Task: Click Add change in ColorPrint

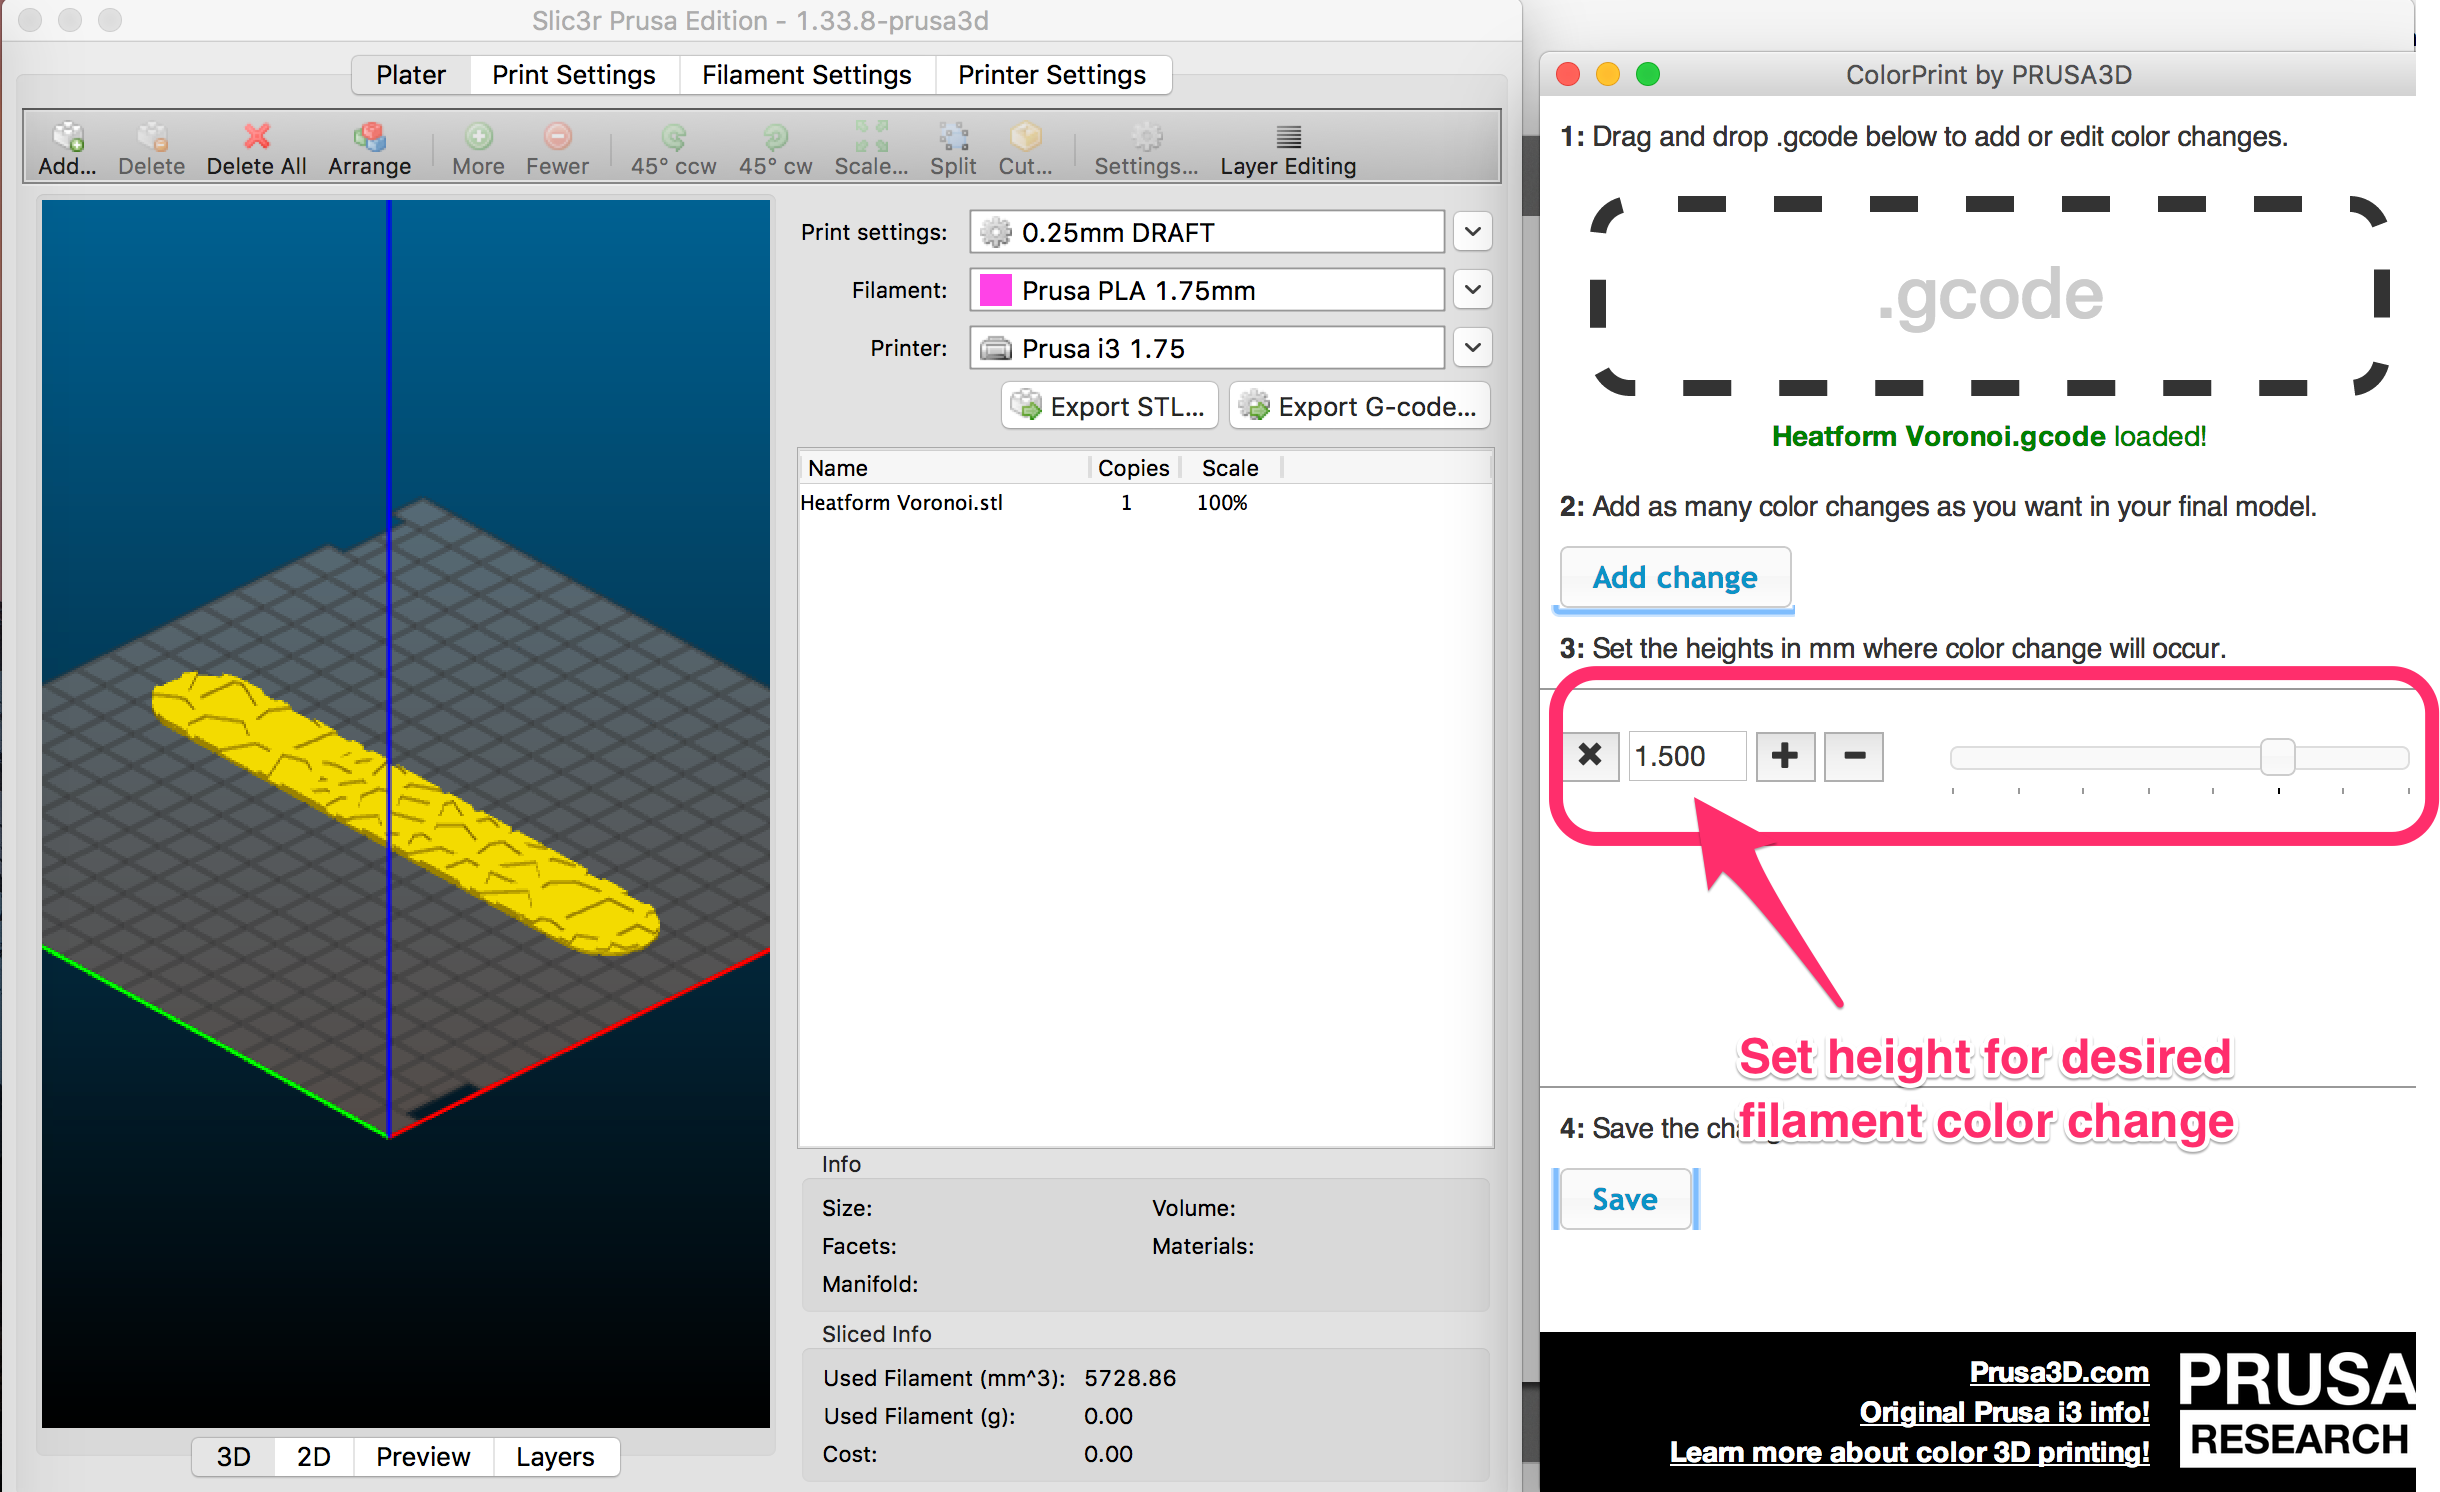Action: click(x=1675, y=577)
